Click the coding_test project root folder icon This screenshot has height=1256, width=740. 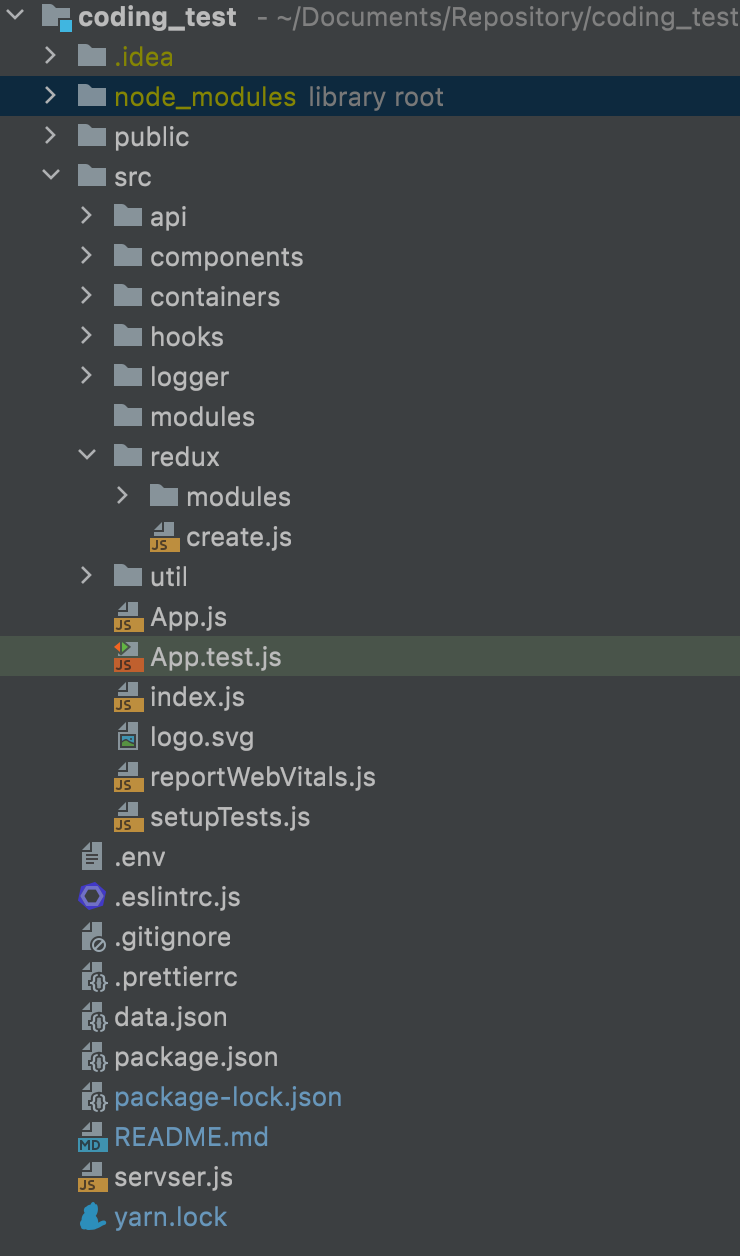(x=59, y=17)
